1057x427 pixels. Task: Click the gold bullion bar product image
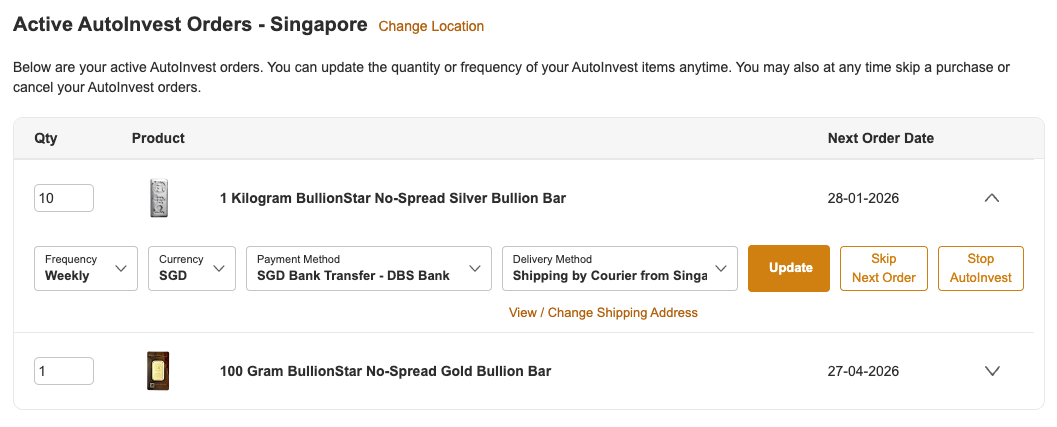(x=158, y=371)
